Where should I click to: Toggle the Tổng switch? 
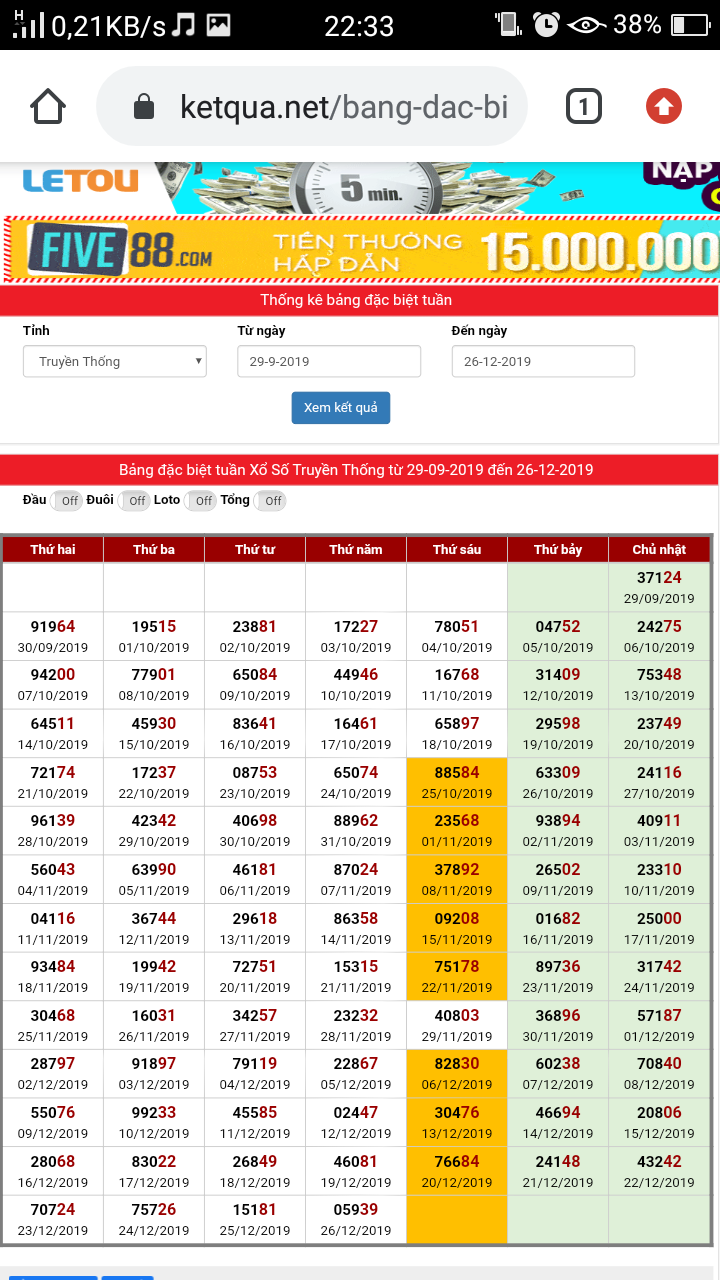[x=270, y=501]
